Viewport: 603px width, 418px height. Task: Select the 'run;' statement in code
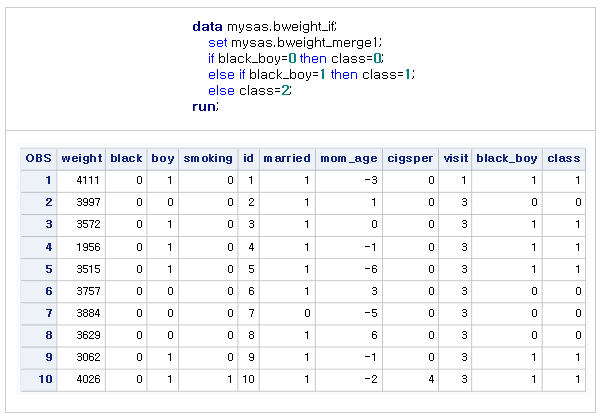pos(205,106)
